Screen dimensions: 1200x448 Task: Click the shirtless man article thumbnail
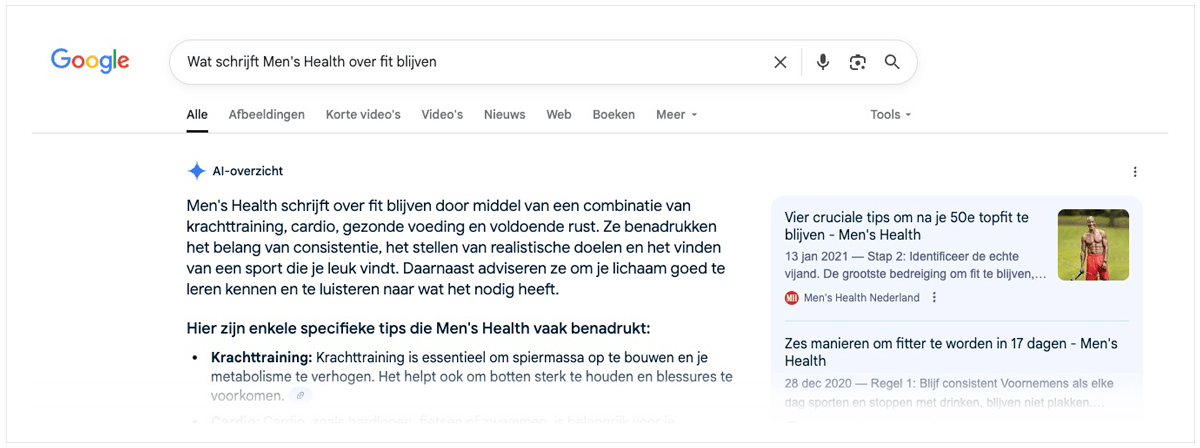click(x=1093, y=245)
